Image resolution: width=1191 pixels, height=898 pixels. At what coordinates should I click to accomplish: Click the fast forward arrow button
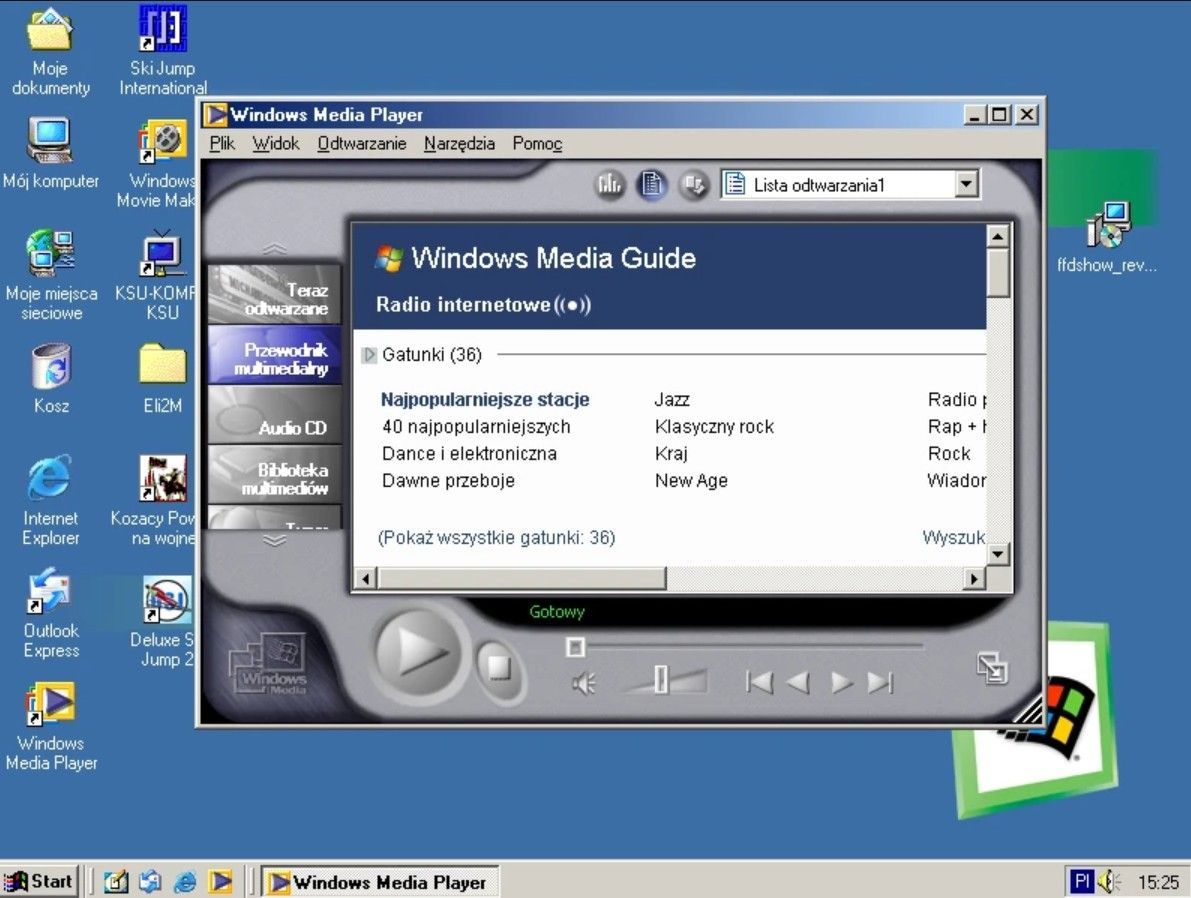pyautogui.click(x=842, y=683)
